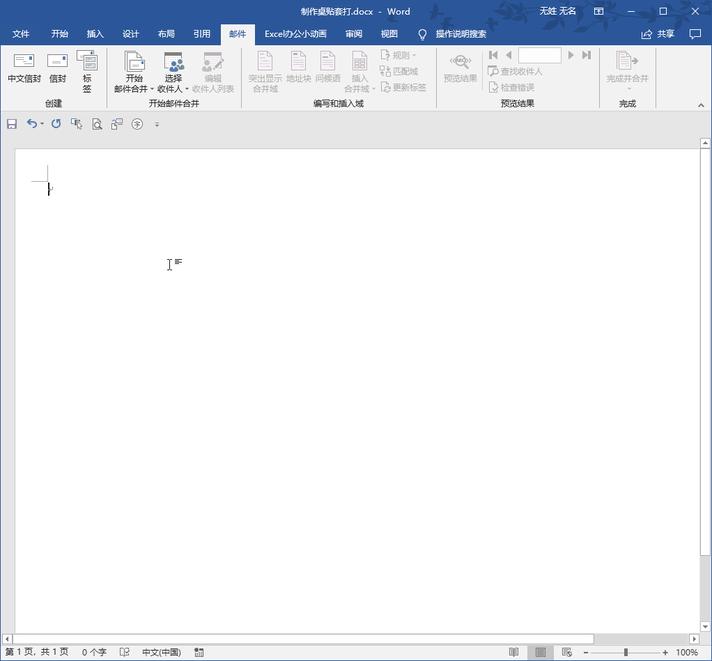Click the account name 无姓 无名
This screenshot has height=661, width=712.
[x=557, y=11]
